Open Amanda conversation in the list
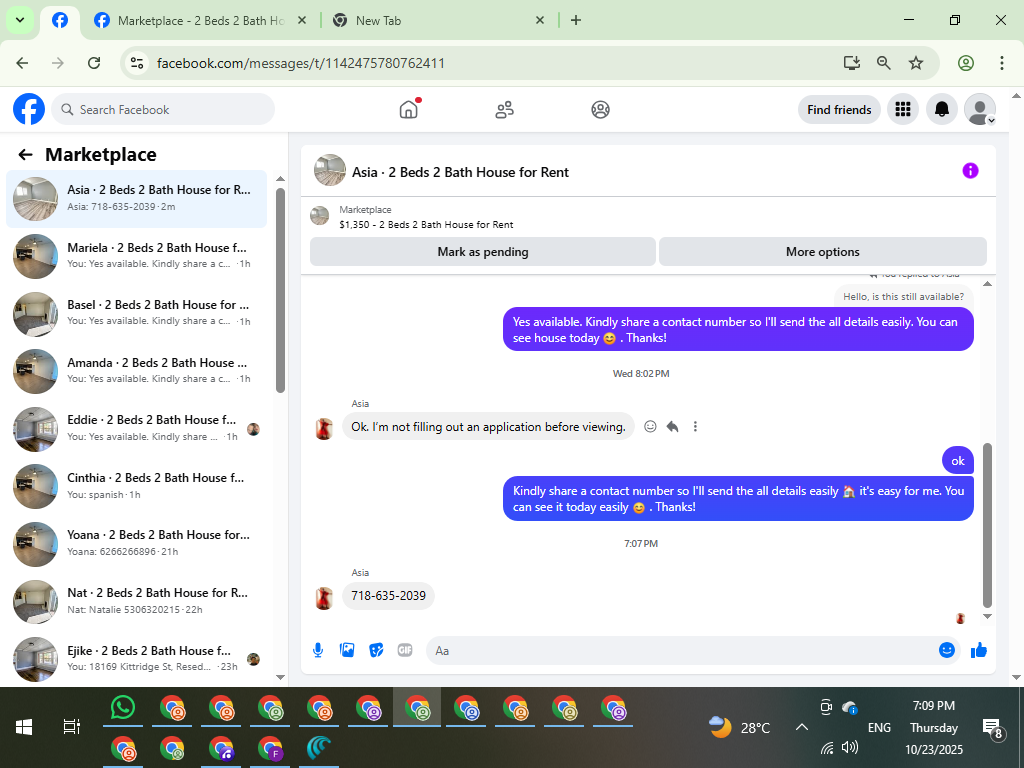Screen dimensions: 1024x768 pyautogui.click(x=136, y=371)
